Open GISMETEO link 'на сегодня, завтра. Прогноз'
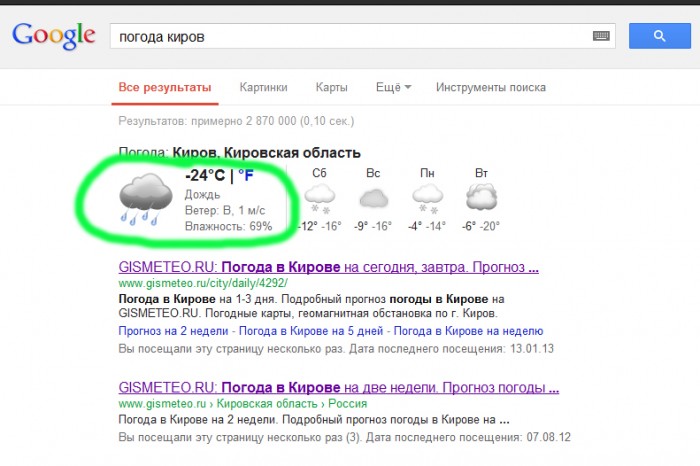Image resolution: width=700 pixels, height=466 pixels. [329, 267]
